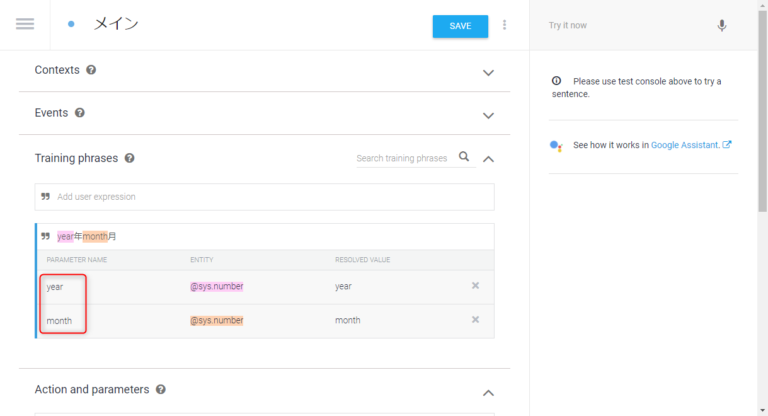
Task: Click the help icon beside Training phrases
Action: click(129, 158)
